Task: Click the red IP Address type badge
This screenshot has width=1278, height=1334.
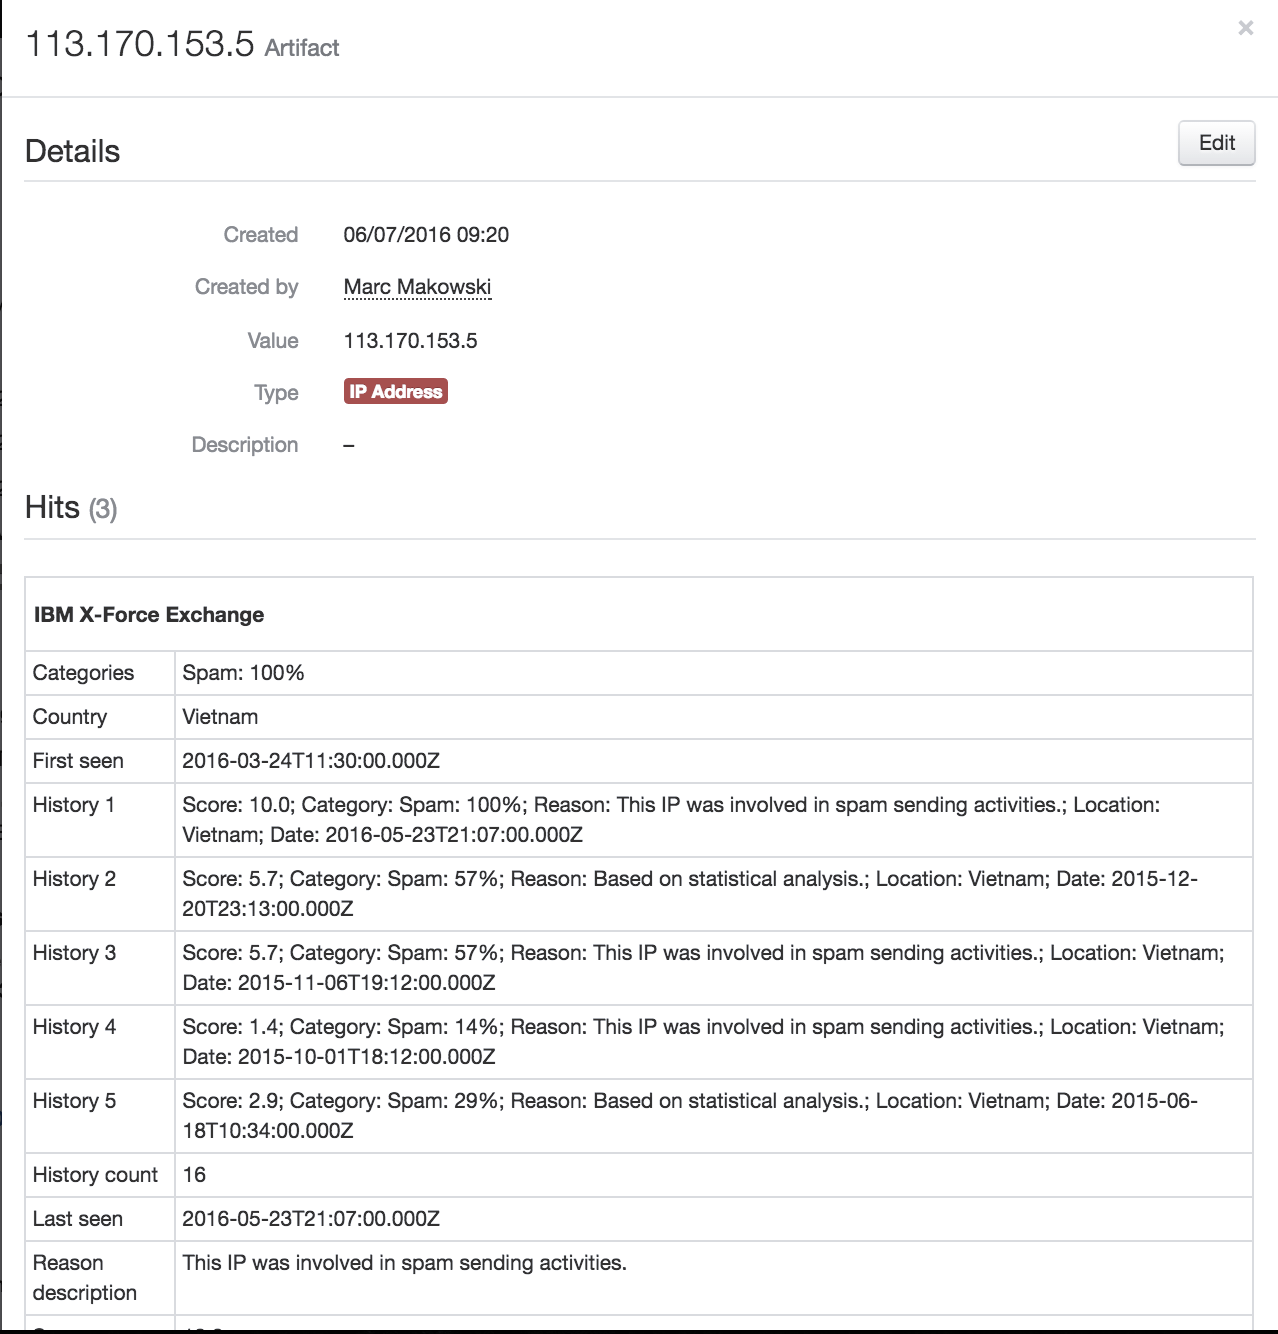Action: [x=396, y=392]
